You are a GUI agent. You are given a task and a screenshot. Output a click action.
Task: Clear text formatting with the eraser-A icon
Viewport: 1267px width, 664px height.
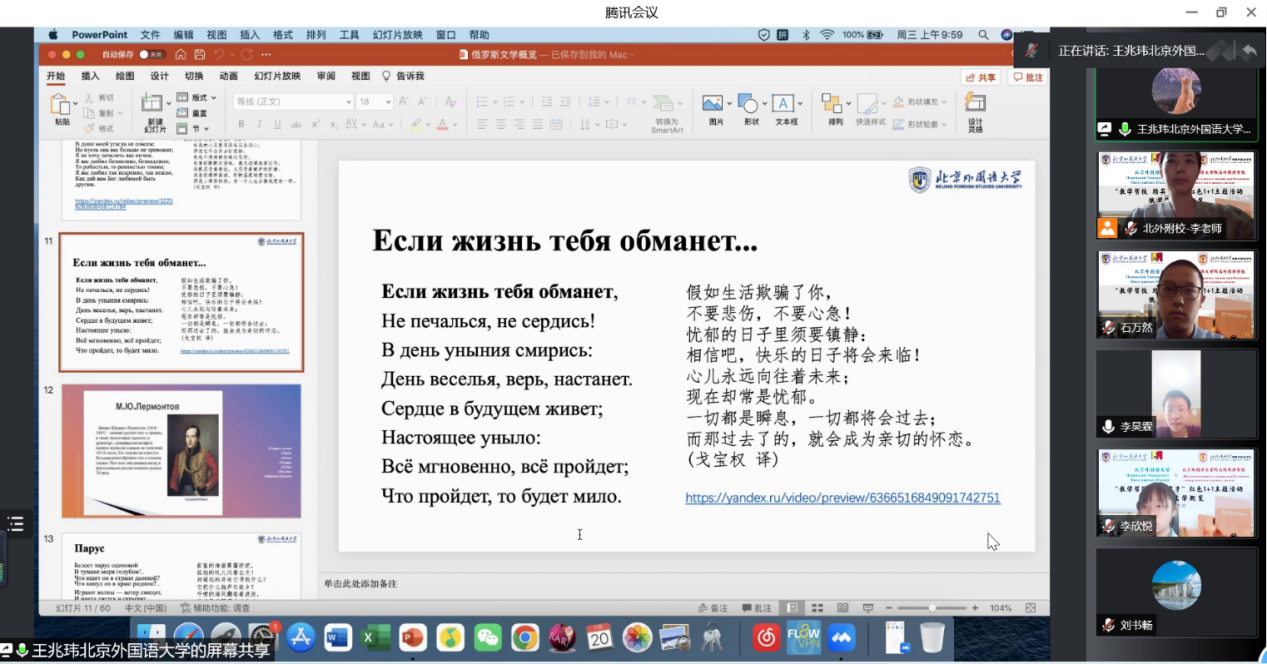450,101
